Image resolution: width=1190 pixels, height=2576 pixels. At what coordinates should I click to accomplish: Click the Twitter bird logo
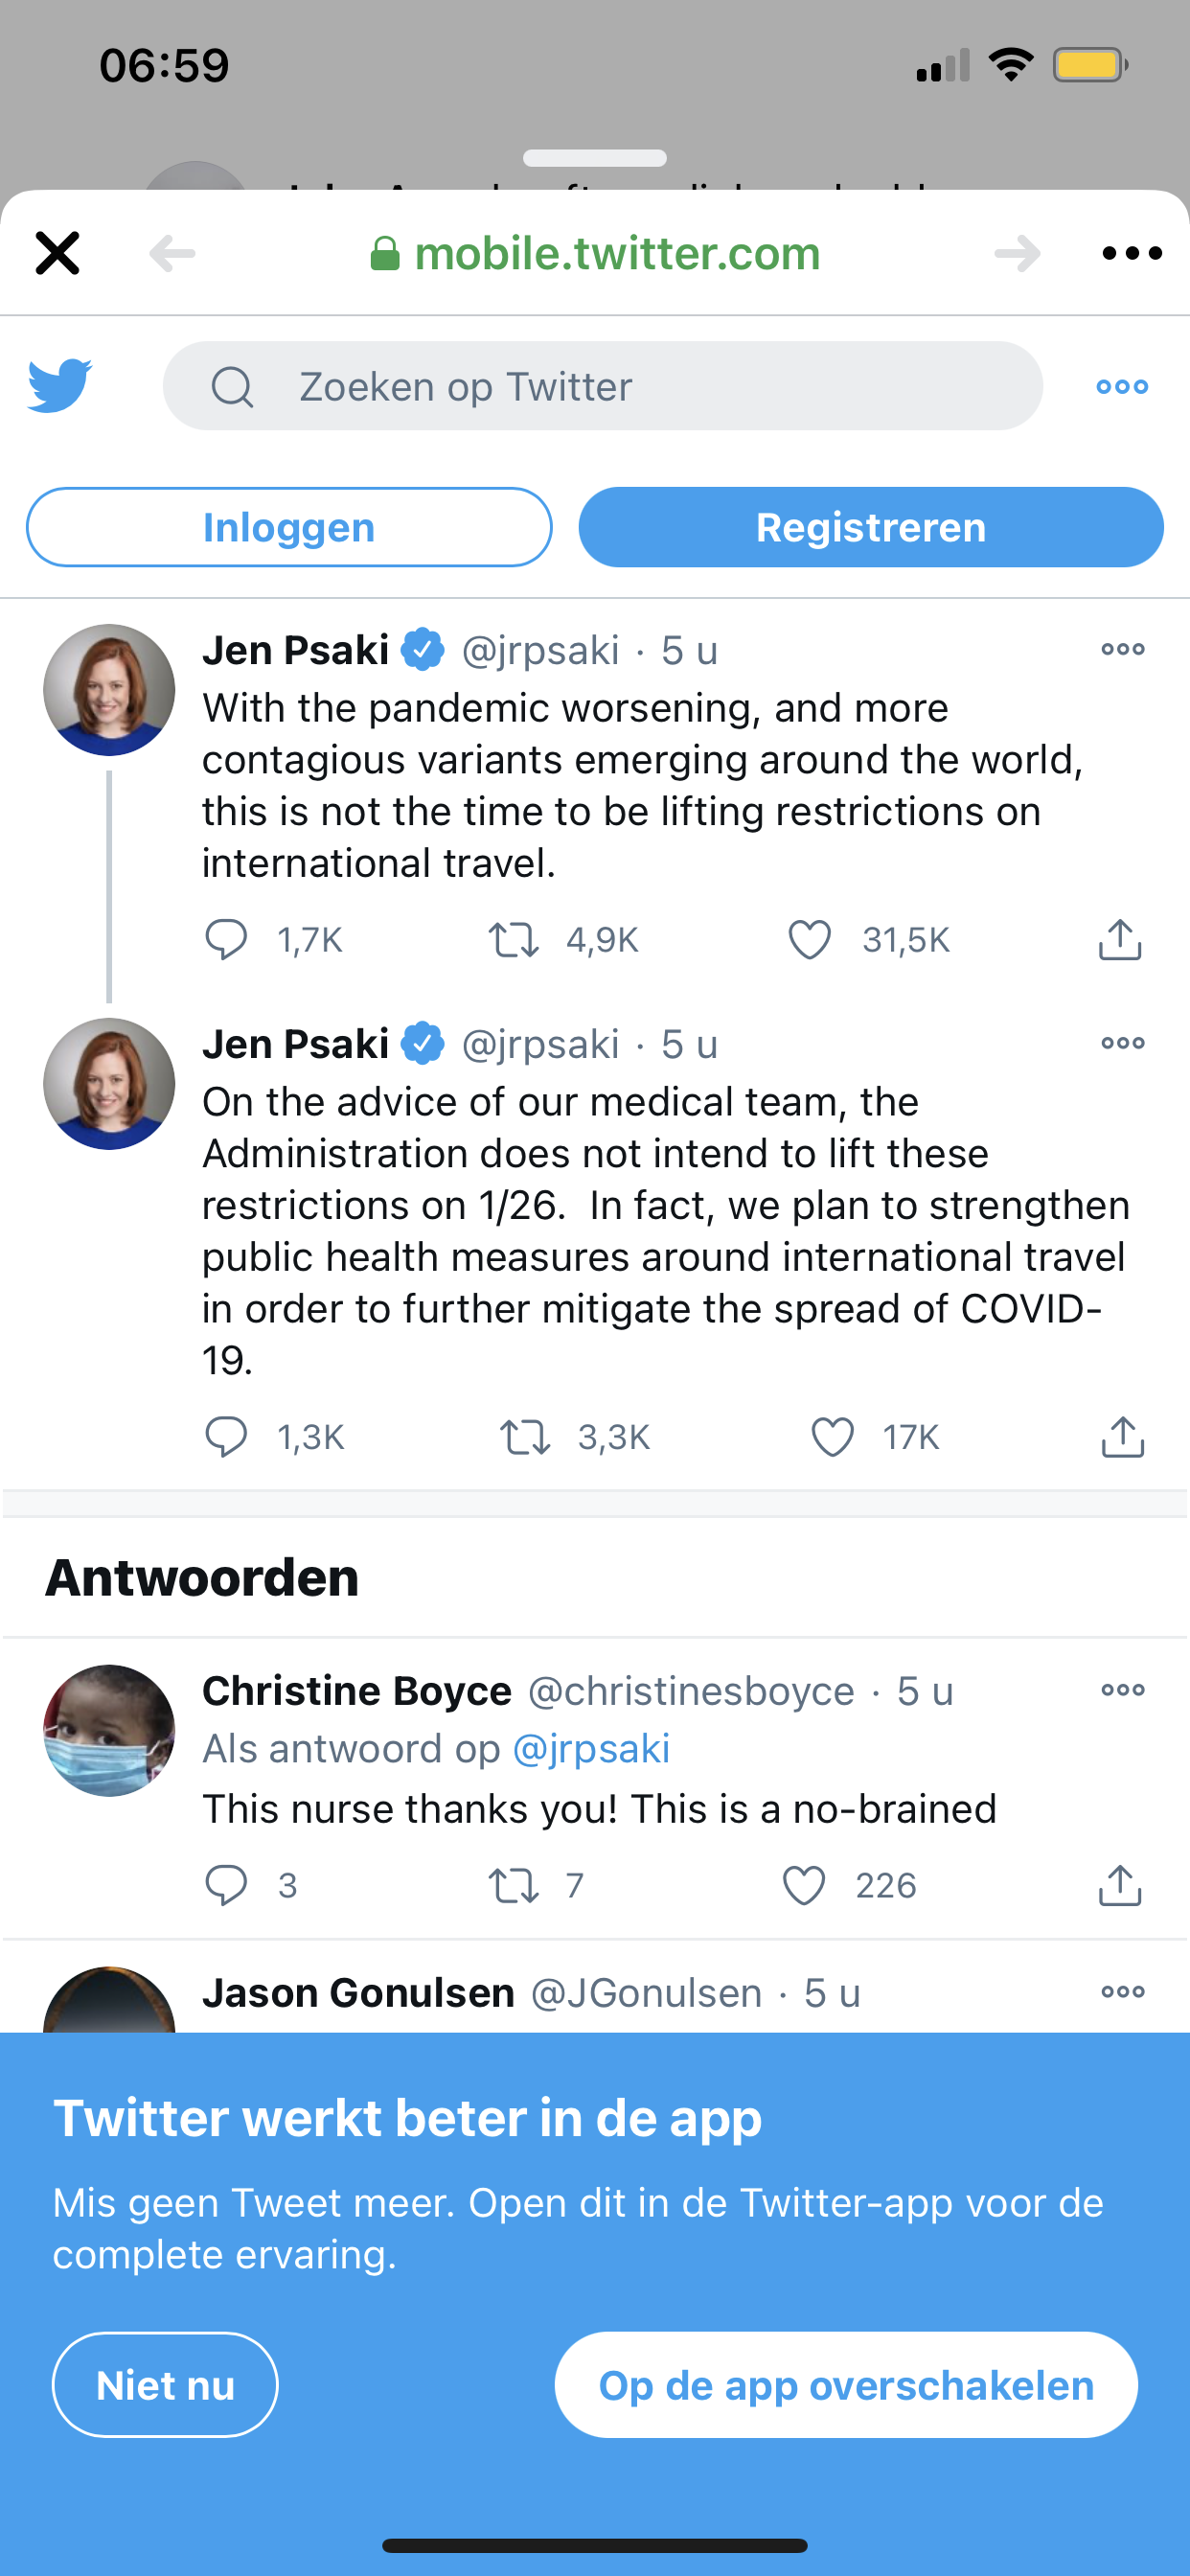(60, 386)
